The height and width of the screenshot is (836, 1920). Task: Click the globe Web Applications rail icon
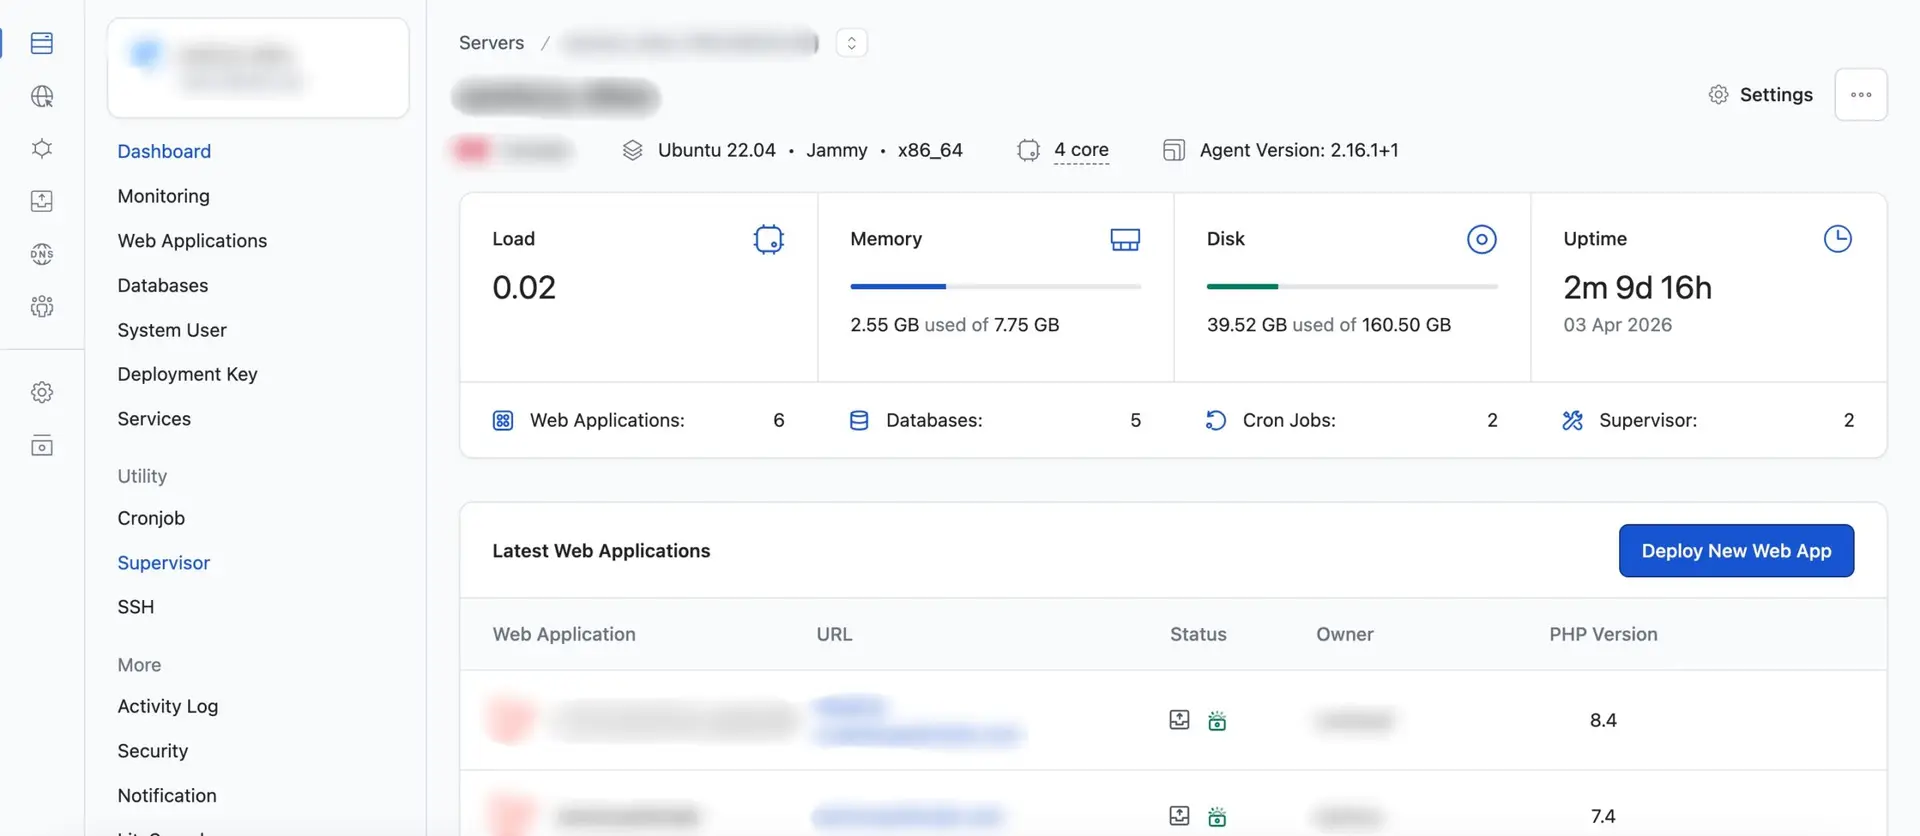42,97
